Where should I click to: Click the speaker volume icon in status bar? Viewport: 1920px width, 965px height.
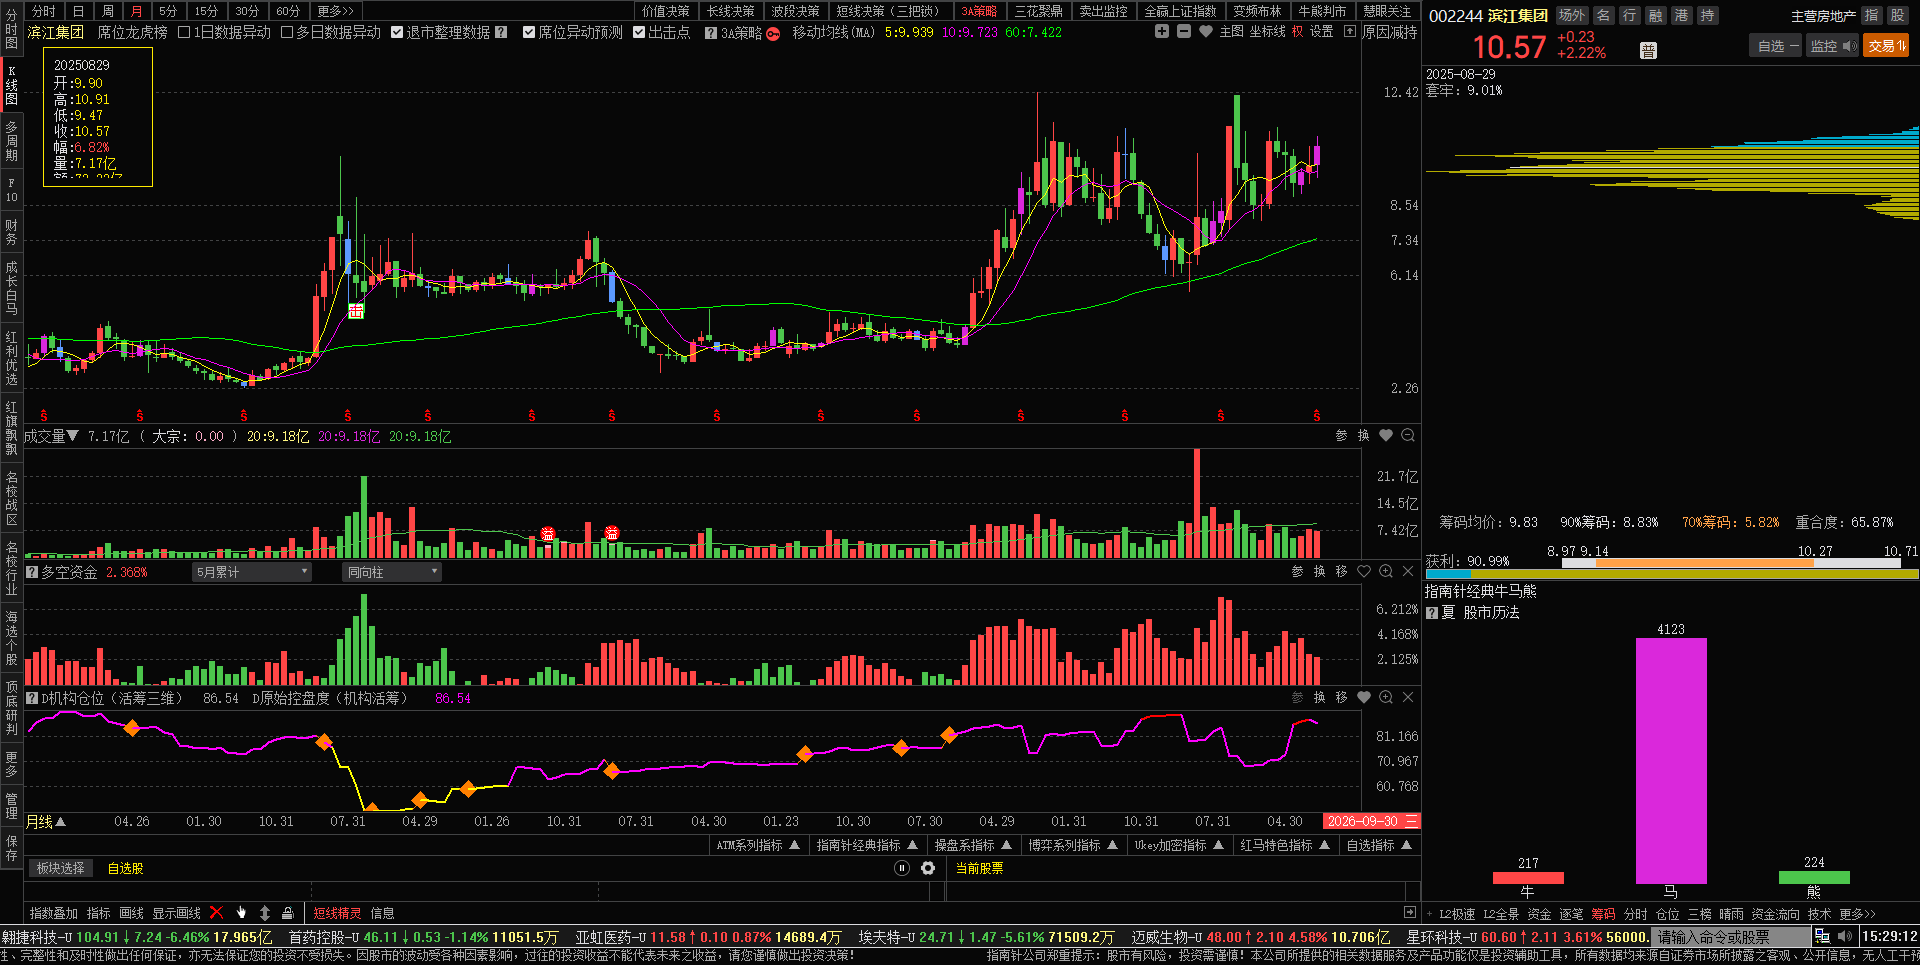click(1845, 936)
